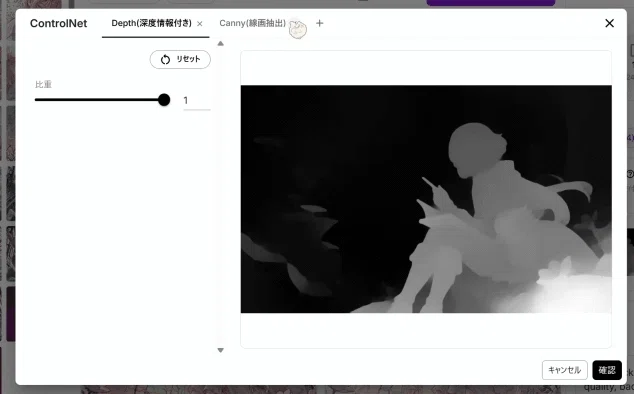Click the scroll up arrow of panel
Screen dimensions: 634x394
(220, 44)
